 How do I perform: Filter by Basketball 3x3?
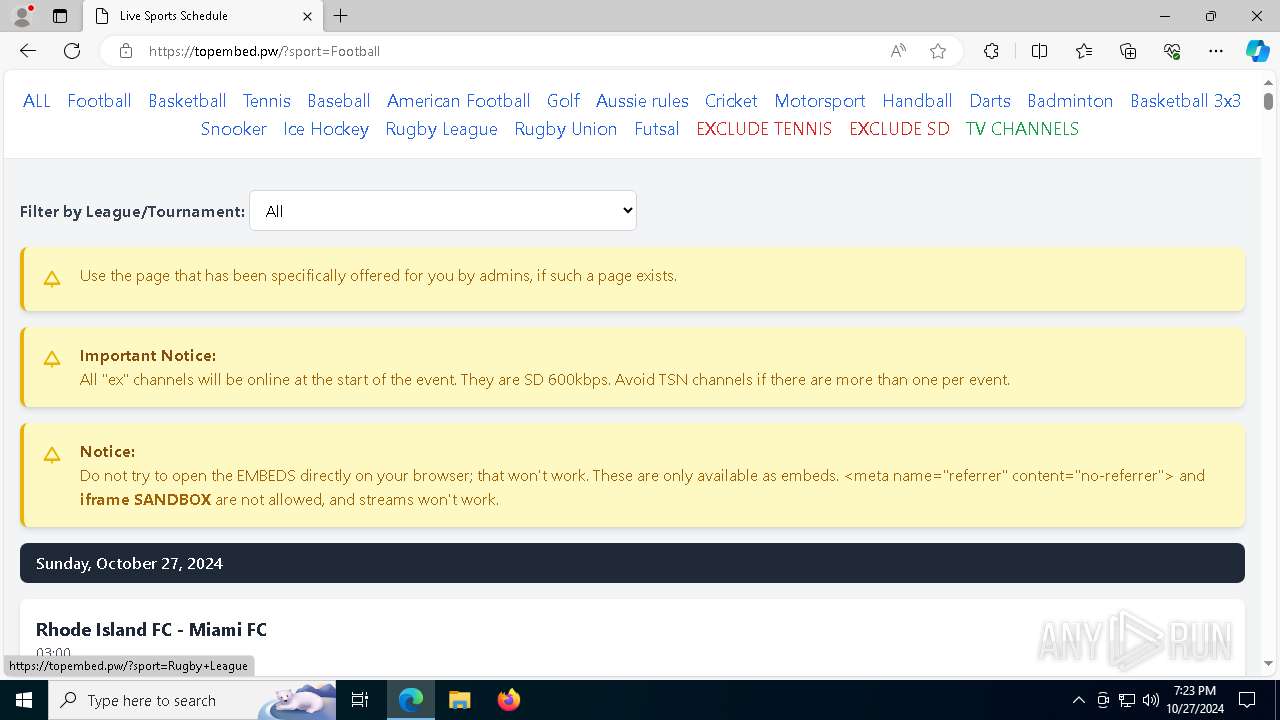(x=1185, y=101)
